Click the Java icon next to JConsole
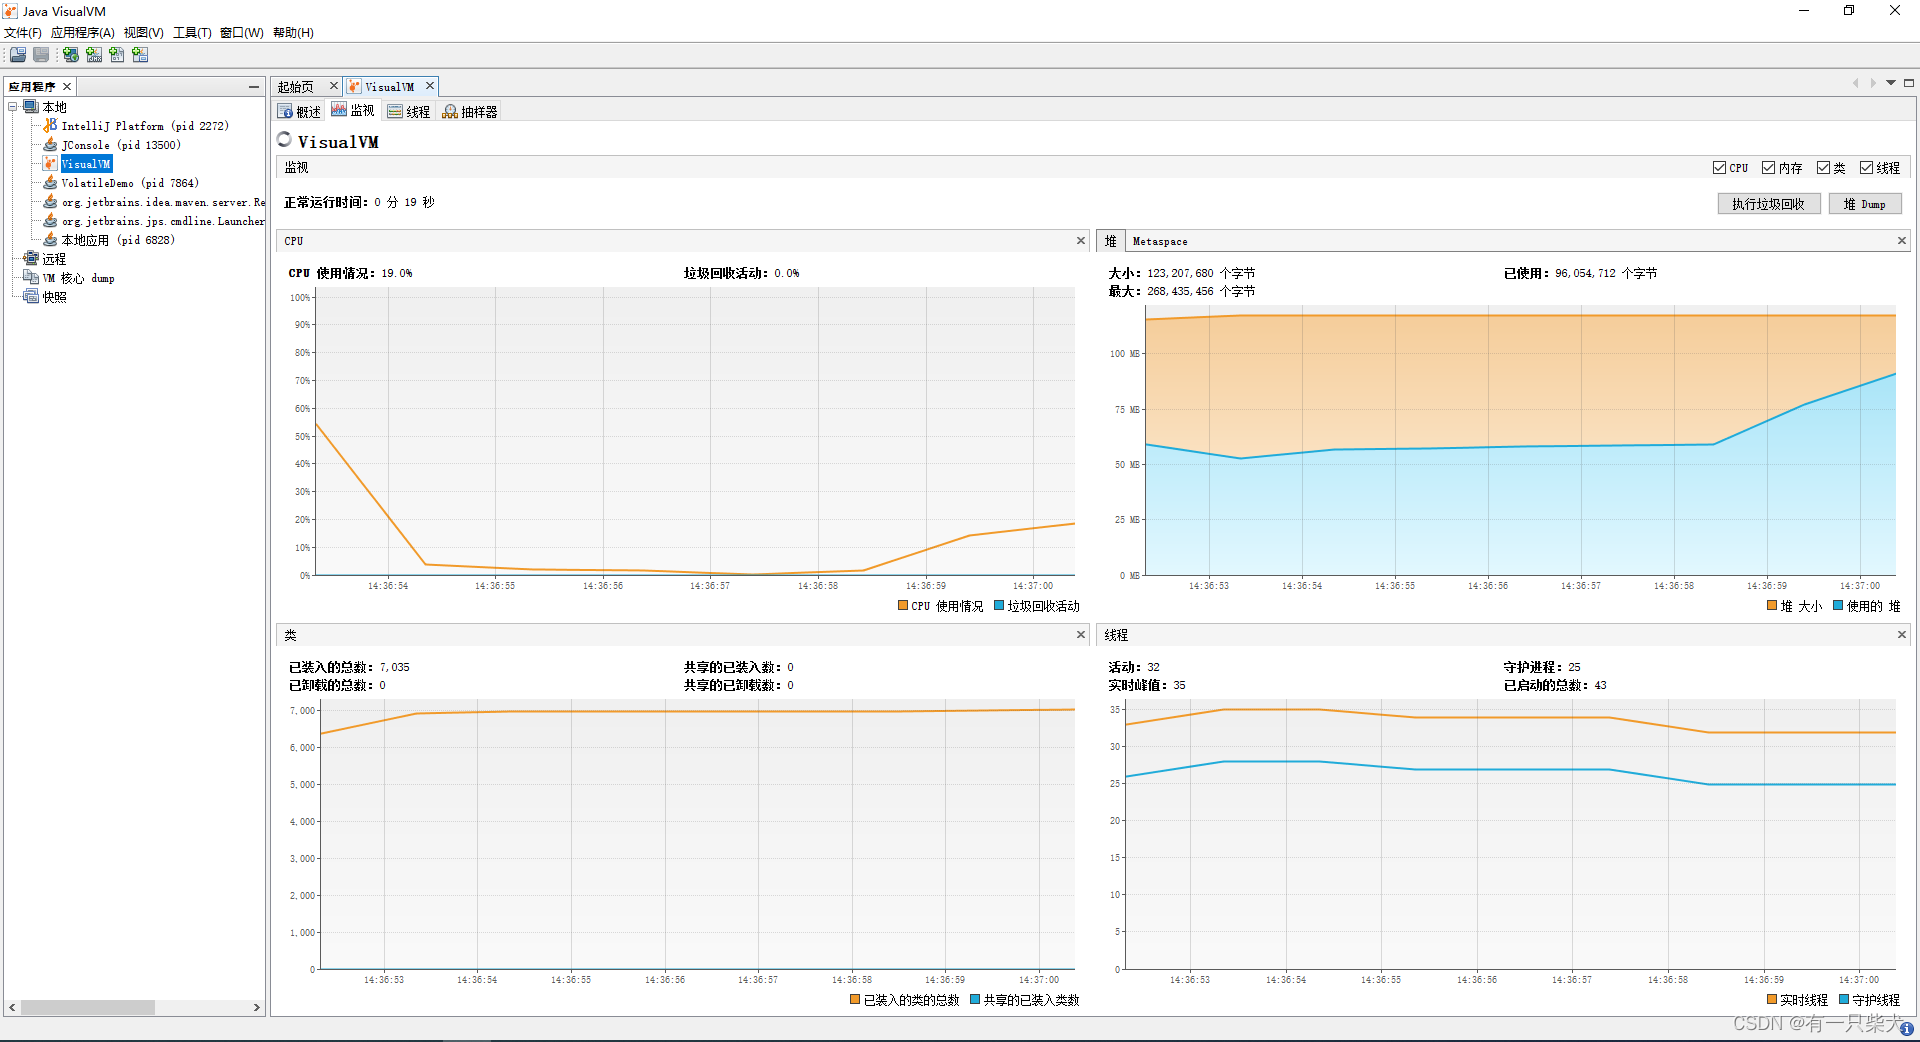 50,145
